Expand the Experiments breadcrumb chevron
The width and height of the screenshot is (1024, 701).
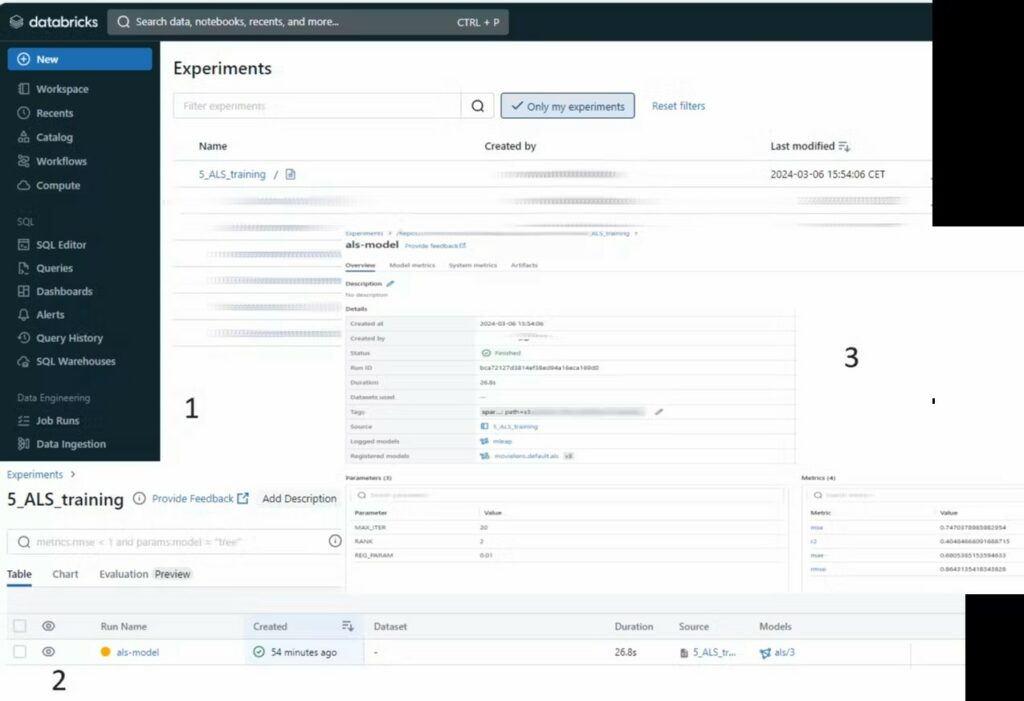73,475
